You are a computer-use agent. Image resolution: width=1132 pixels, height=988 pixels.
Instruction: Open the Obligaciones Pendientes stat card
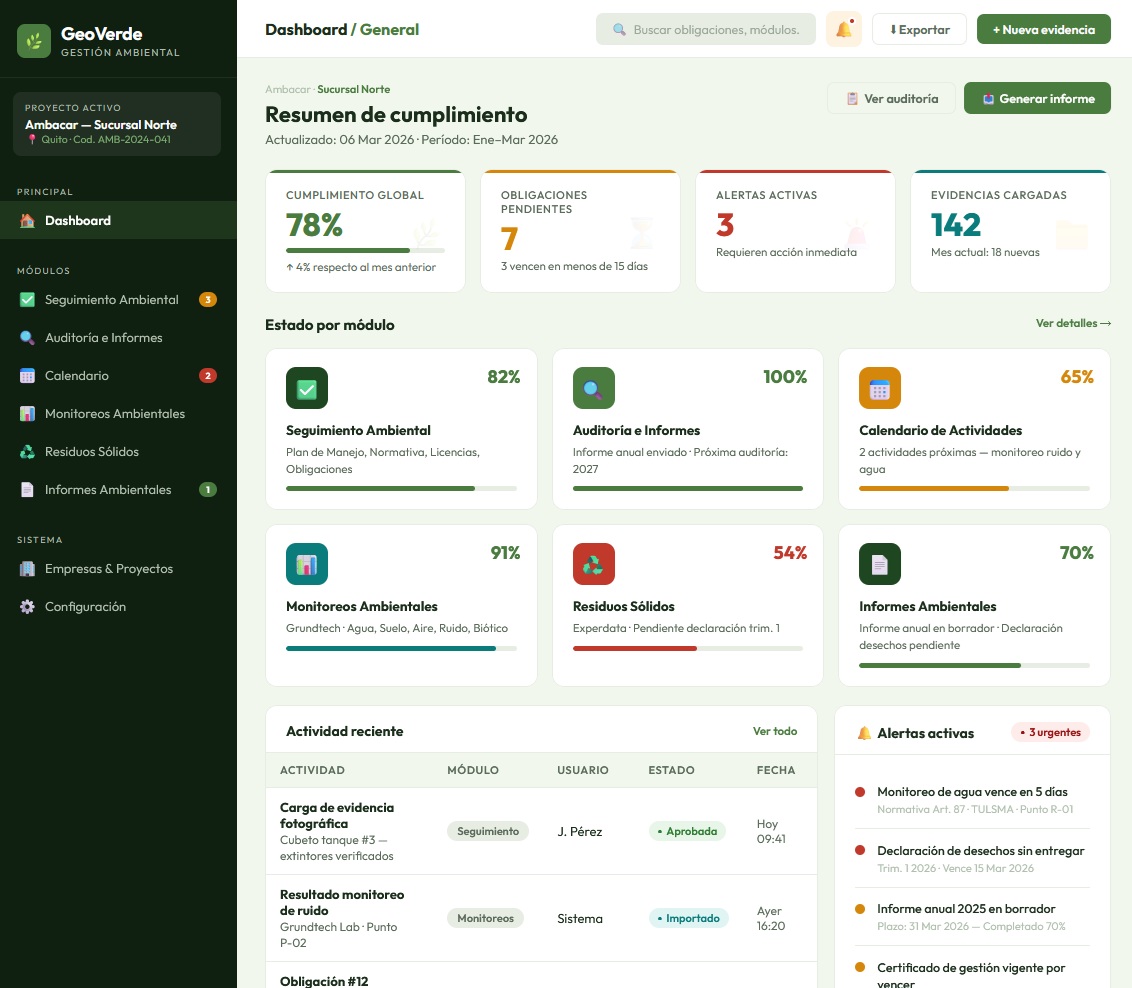pyautogui.click(x=580, y=231)
